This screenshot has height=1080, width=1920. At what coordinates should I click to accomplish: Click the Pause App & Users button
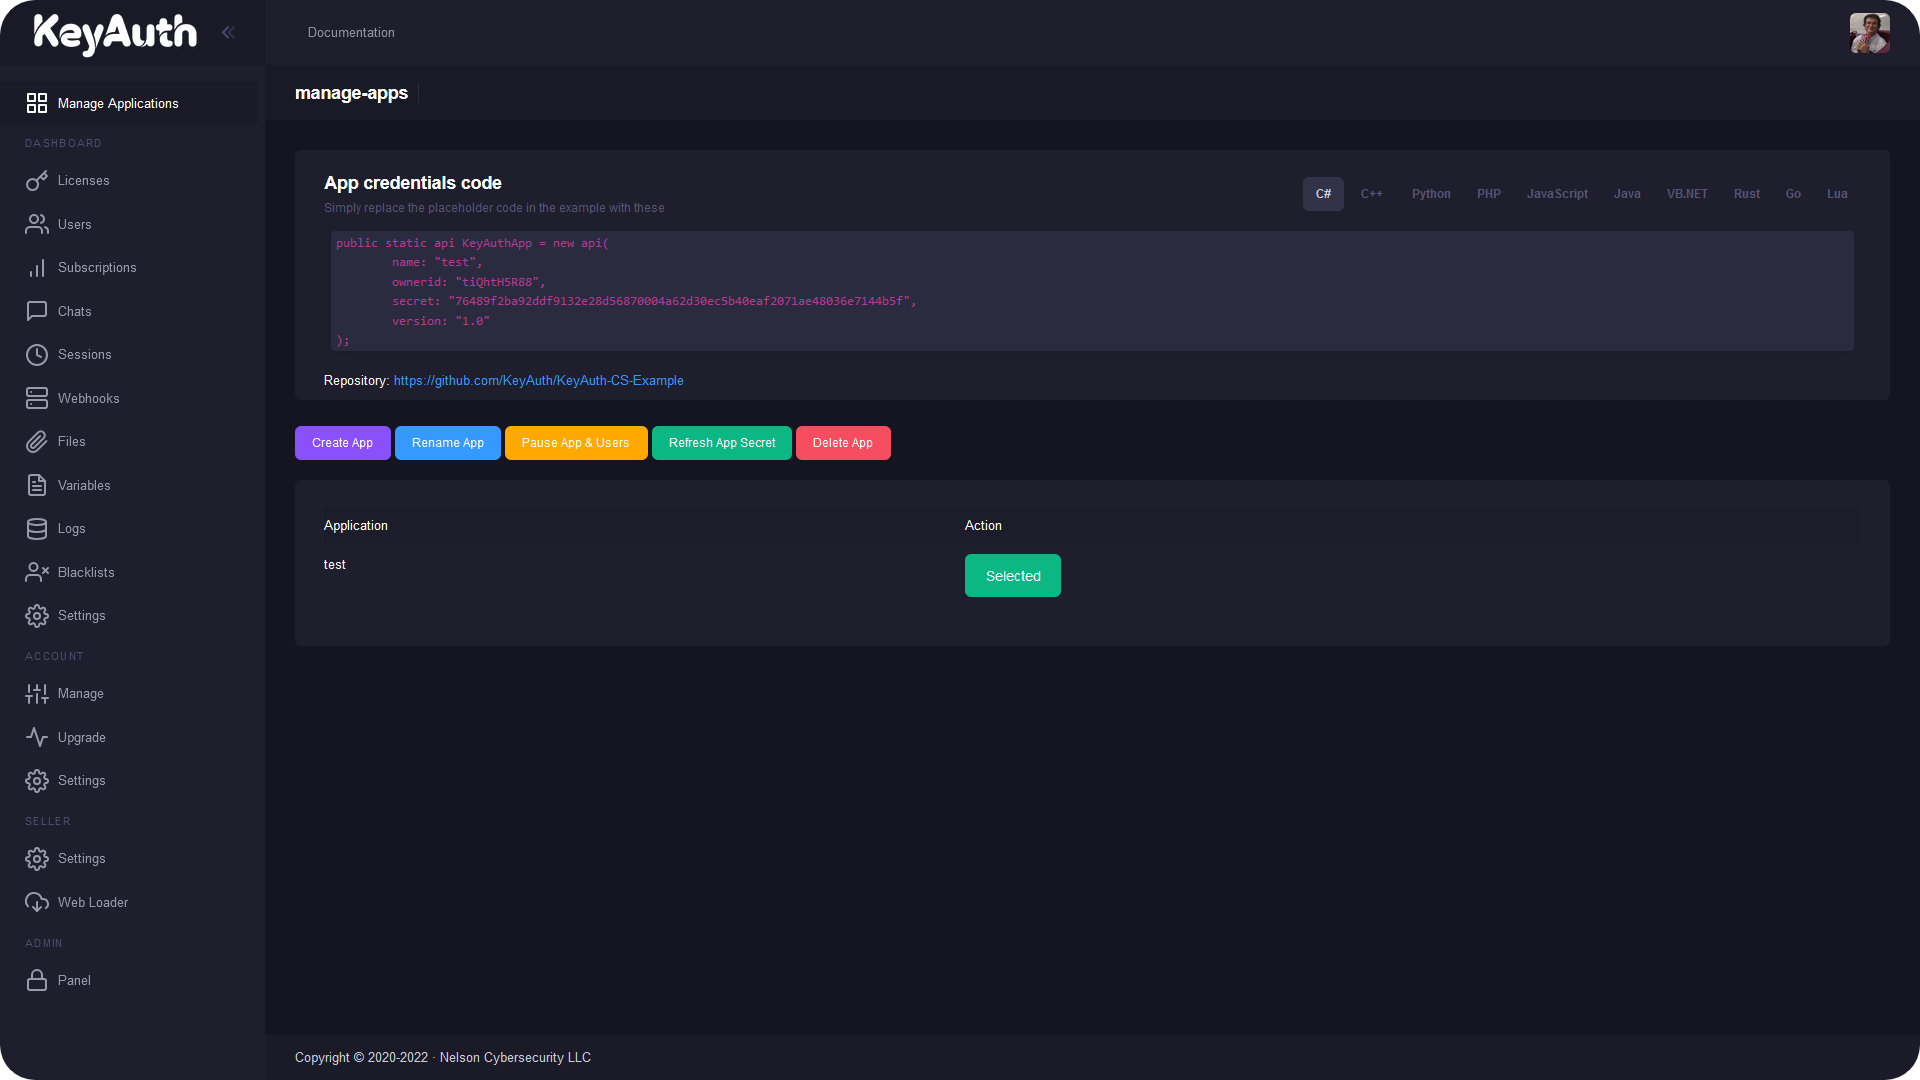point(576,443)
